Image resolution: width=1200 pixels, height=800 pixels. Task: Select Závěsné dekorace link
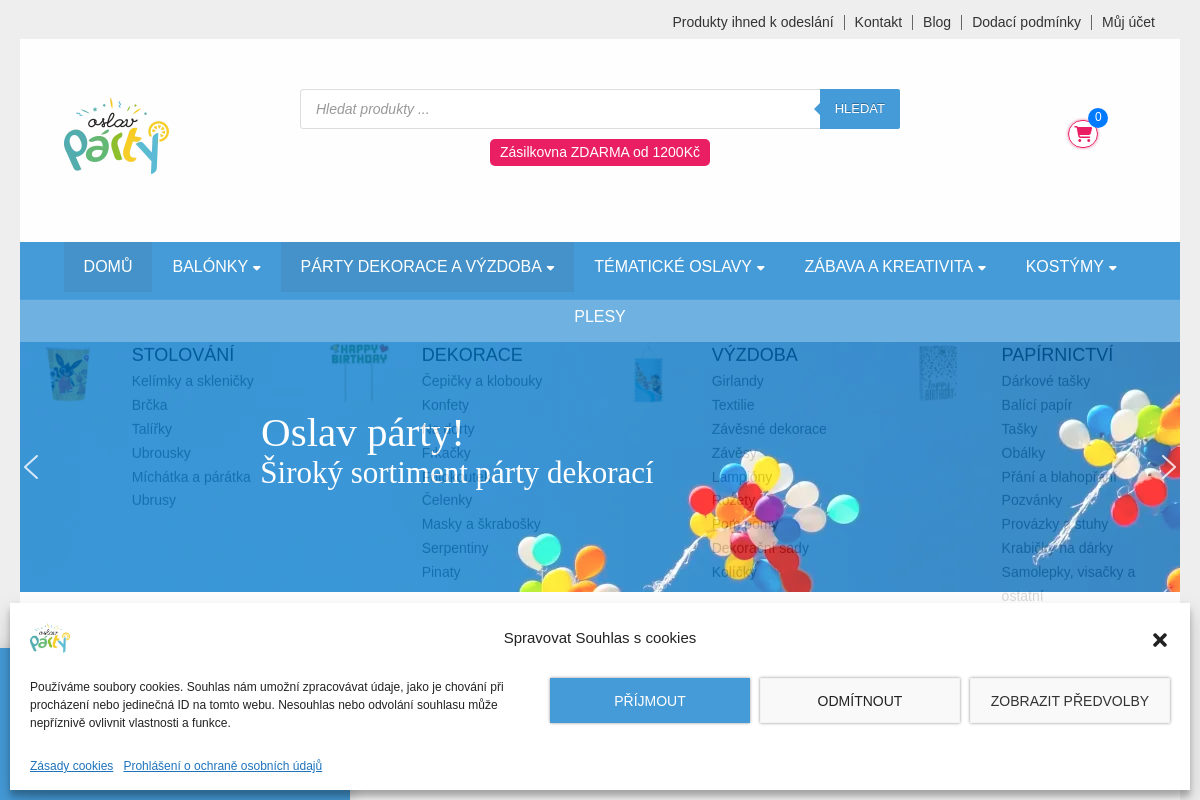point(769,429)
